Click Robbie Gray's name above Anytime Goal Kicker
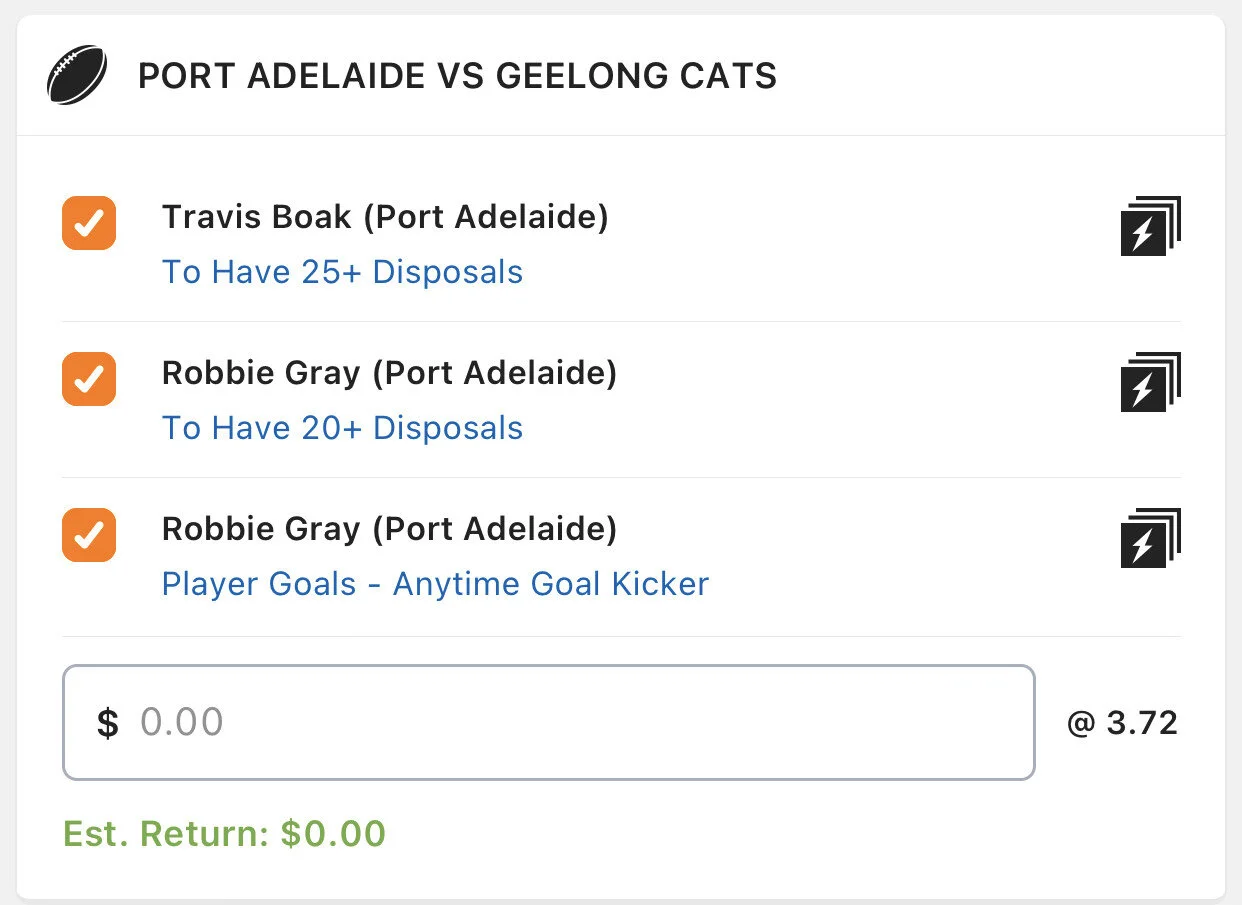Screen dimensions: 1242x905 [x=389, y=529]
